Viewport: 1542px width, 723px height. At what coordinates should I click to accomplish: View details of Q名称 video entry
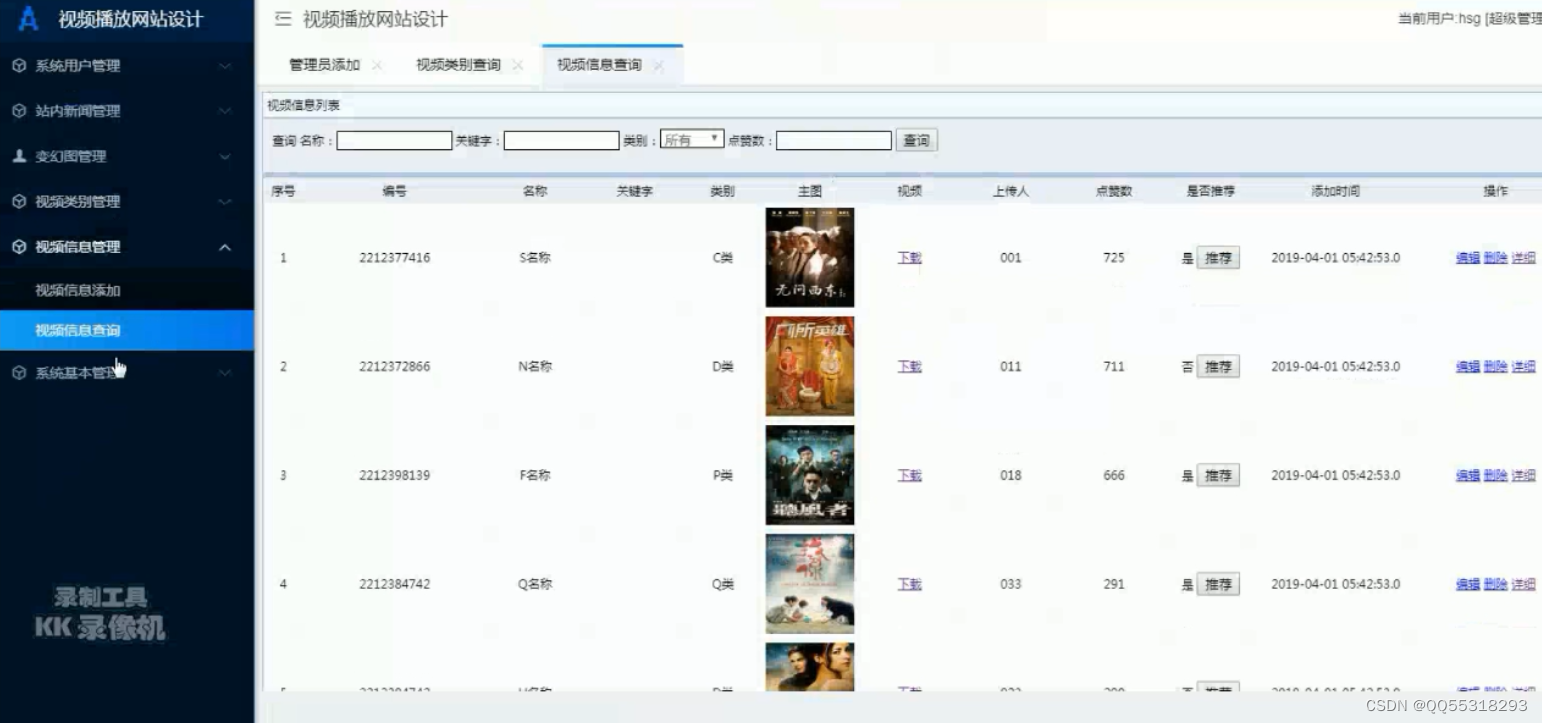[x=1523, y=584]
